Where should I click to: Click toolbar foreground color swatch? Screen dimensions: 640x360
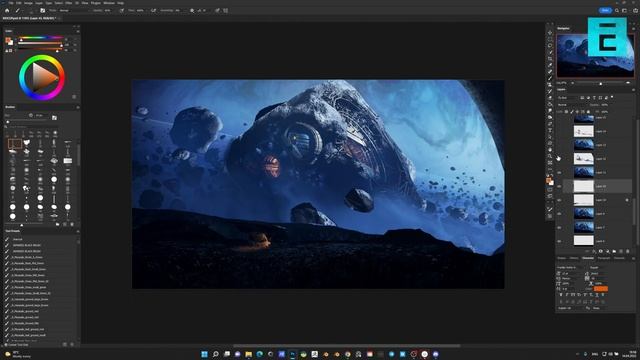click(x=549, y=179)
